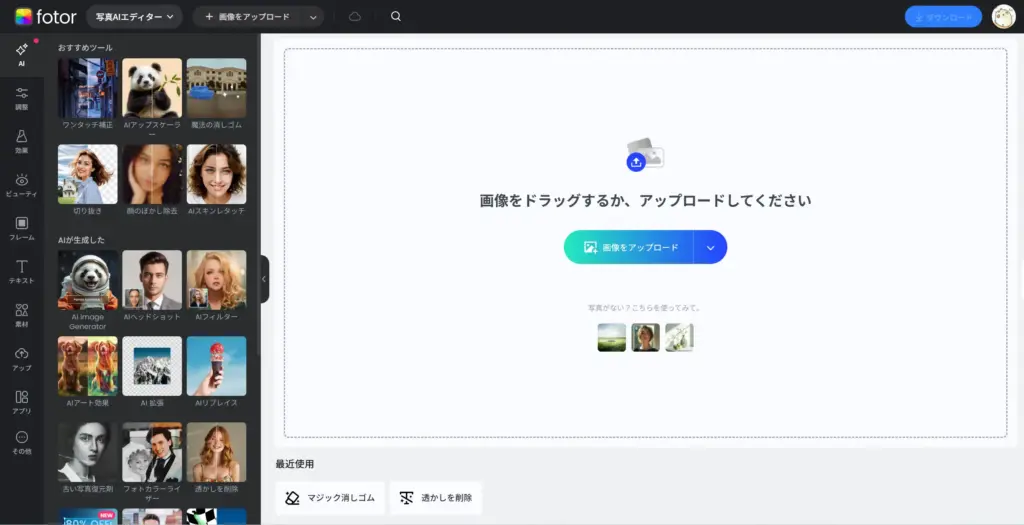Expand arrow next to top 画像をアップロード
The width and height of the screenshot is (1024, 525).
point(313,17)
